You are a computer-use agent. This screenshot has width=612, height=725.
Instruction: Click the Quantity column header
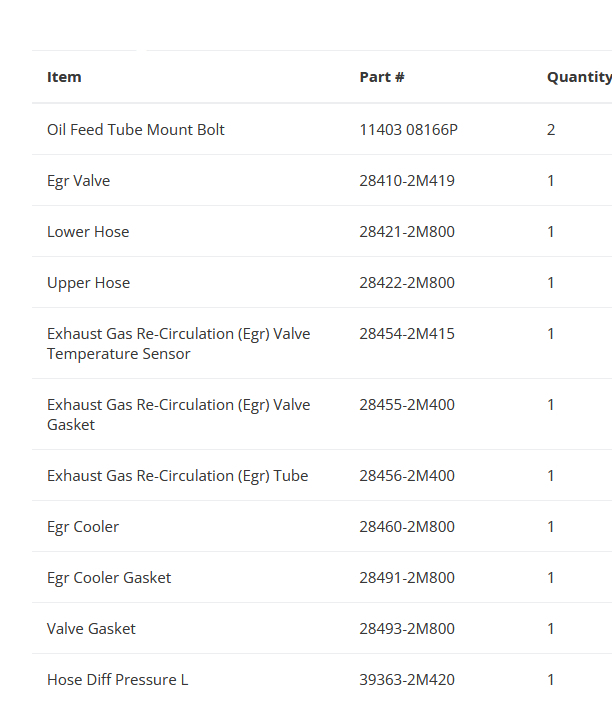click(578, 77)
